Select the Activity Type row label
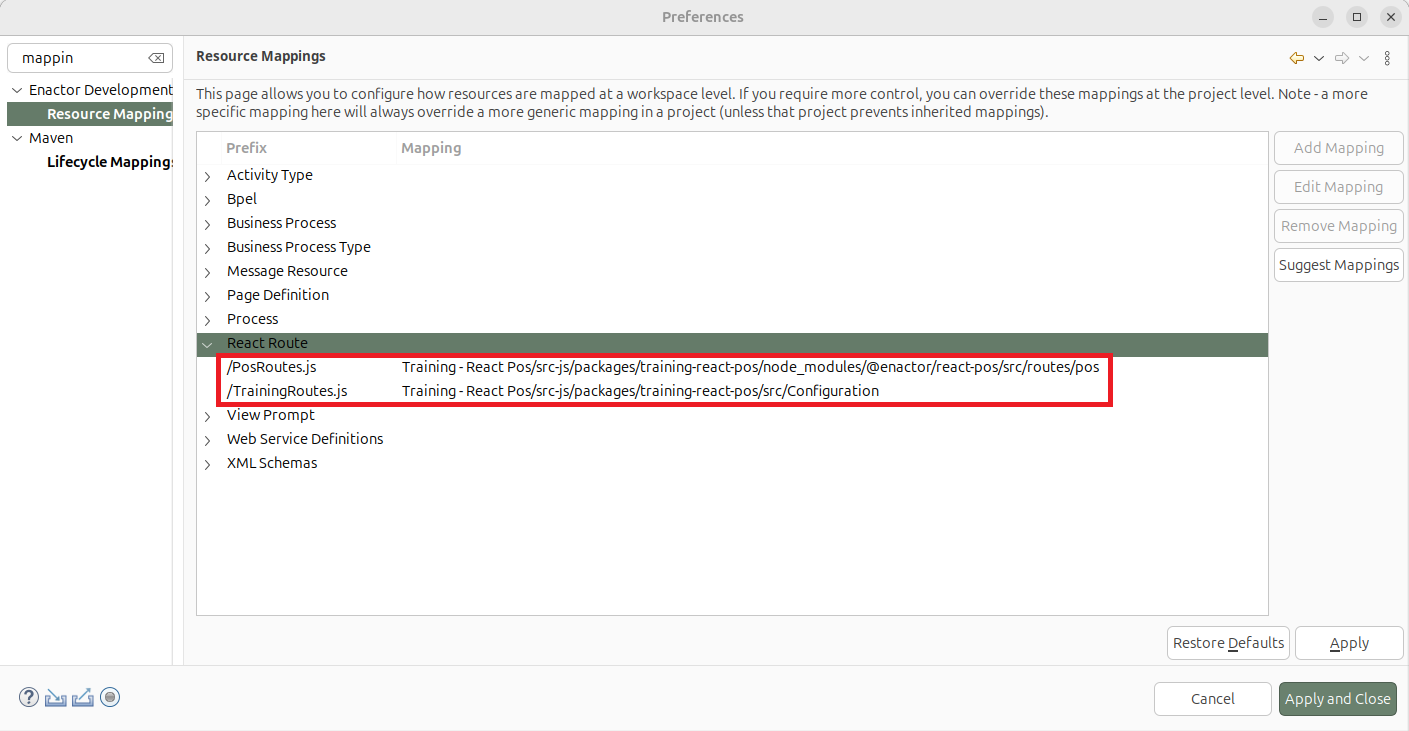Screen dimensions: 1409x731 click(x=270, y=175)
